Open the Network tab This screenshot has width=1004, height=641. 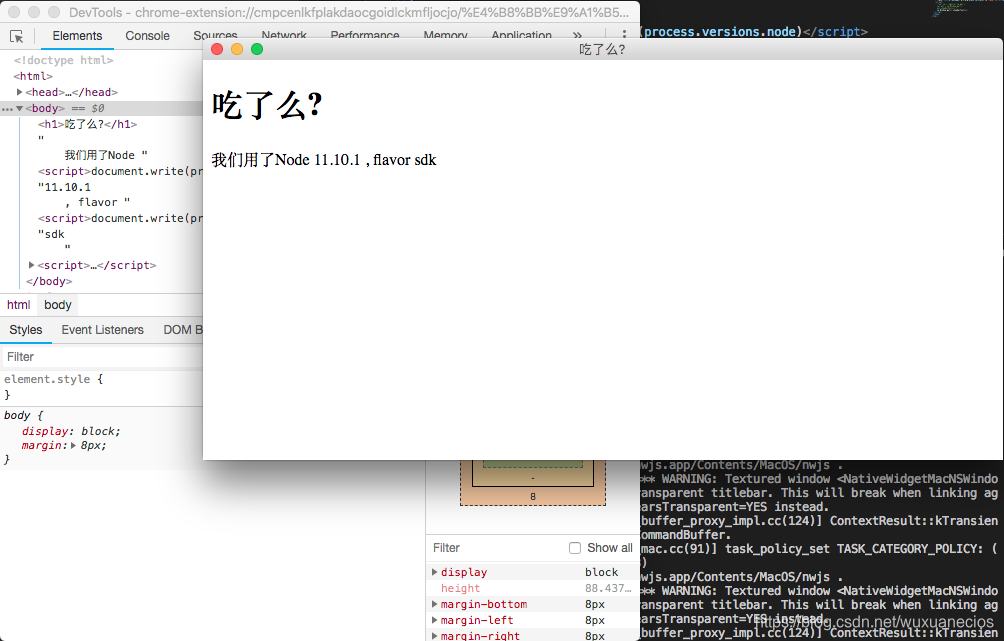tap(284, 35)
